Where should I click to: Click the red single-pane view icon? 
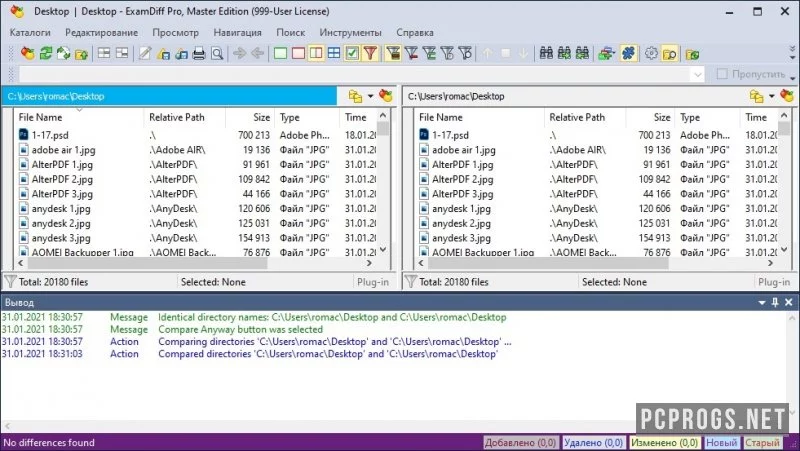298,53
